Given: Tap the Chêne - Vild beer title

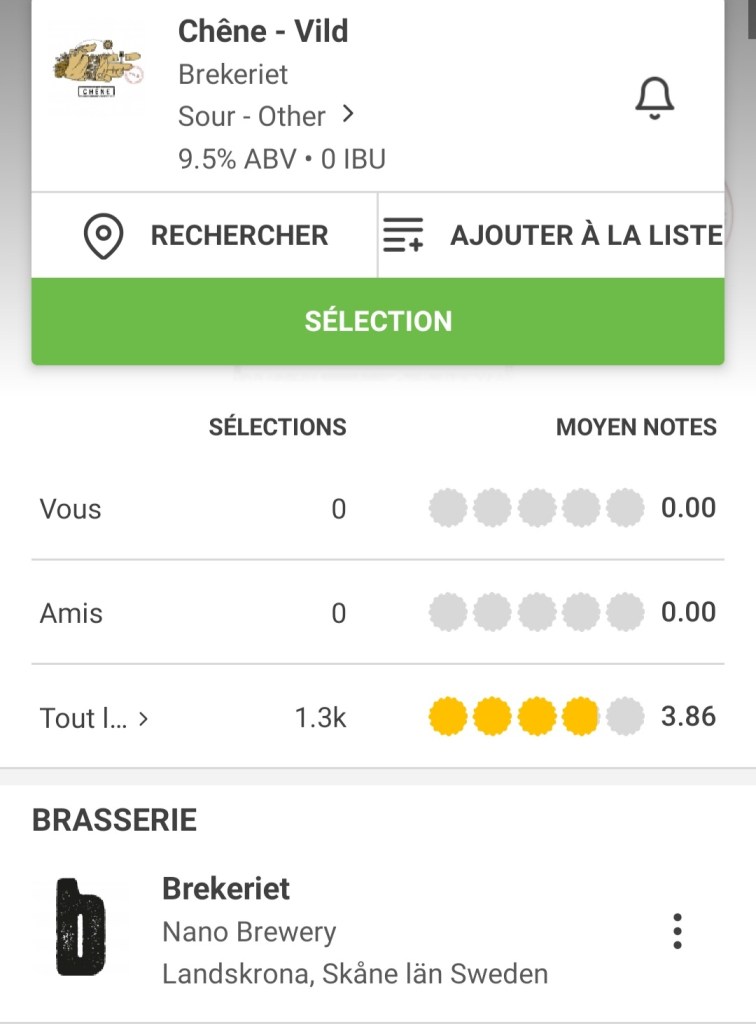Looking at the screenshot, I should pyautogui.click(x=263, y=31).
